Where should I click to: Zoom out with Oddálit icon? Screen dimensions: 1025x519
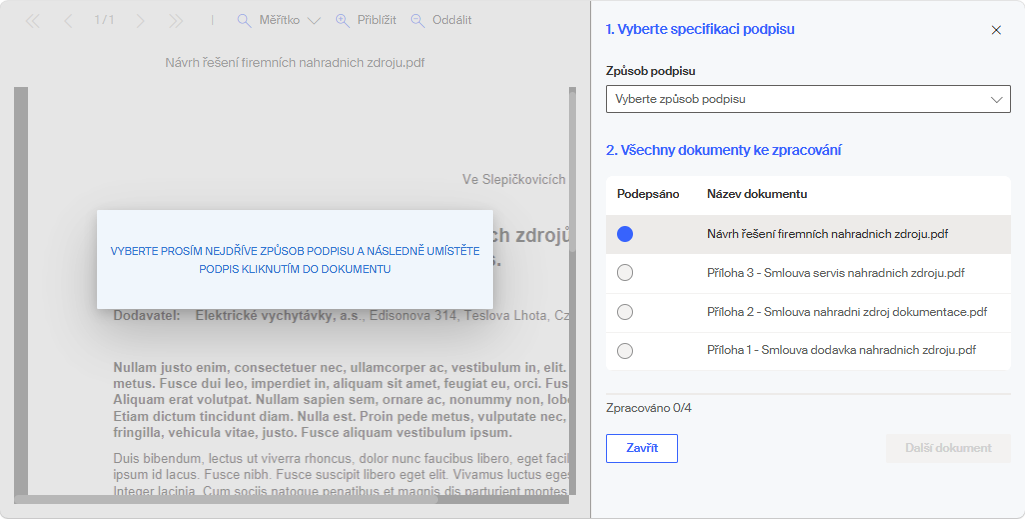pyautogui.click(x=417, y=20)
